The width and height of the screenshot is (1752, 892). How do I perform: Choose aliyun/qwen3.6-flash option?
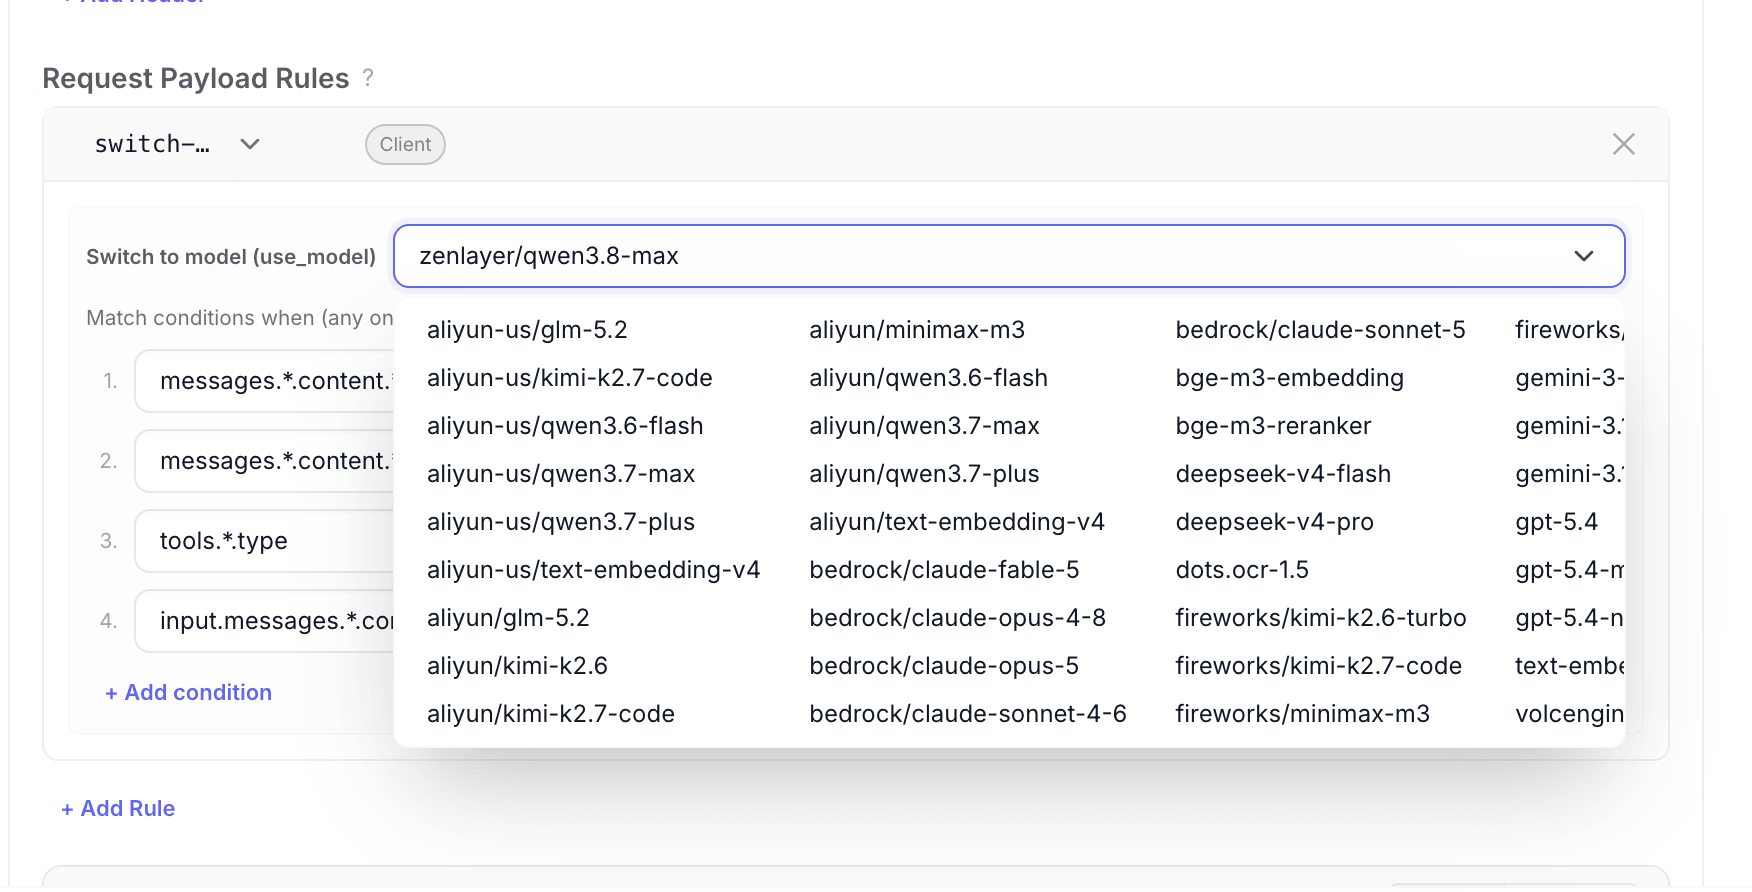click(x=928, y=378)
